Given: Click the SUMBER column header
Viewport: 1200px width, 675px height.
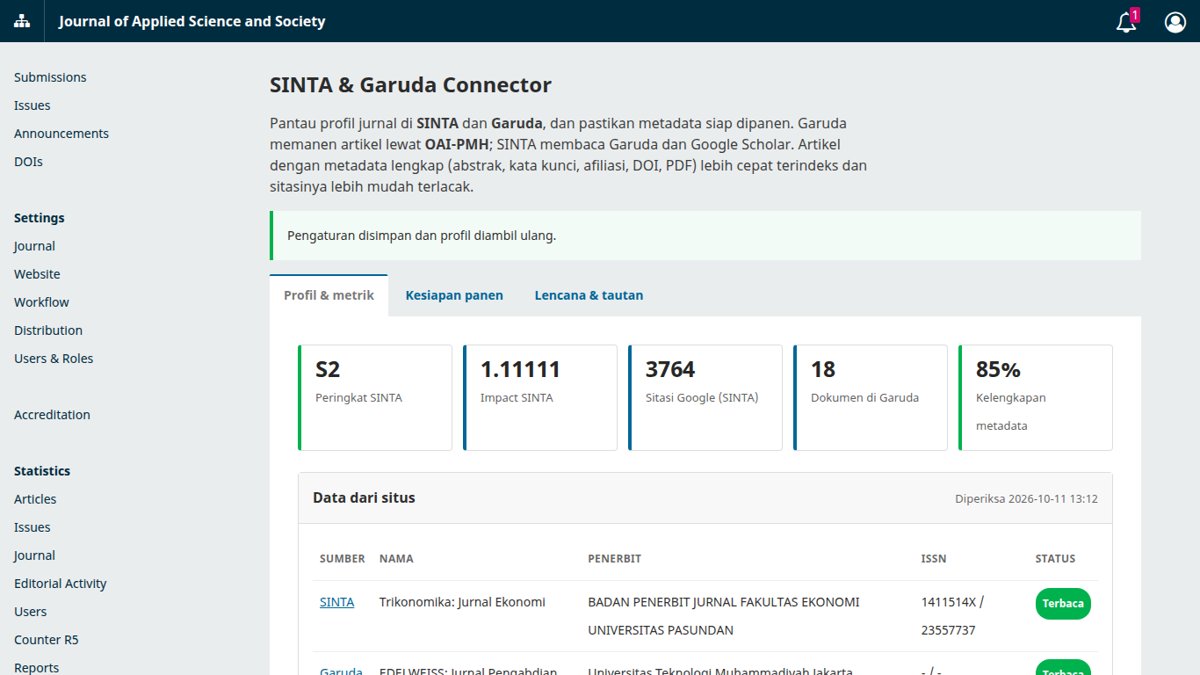Looking at the screenshot, I should coord(342,559).
